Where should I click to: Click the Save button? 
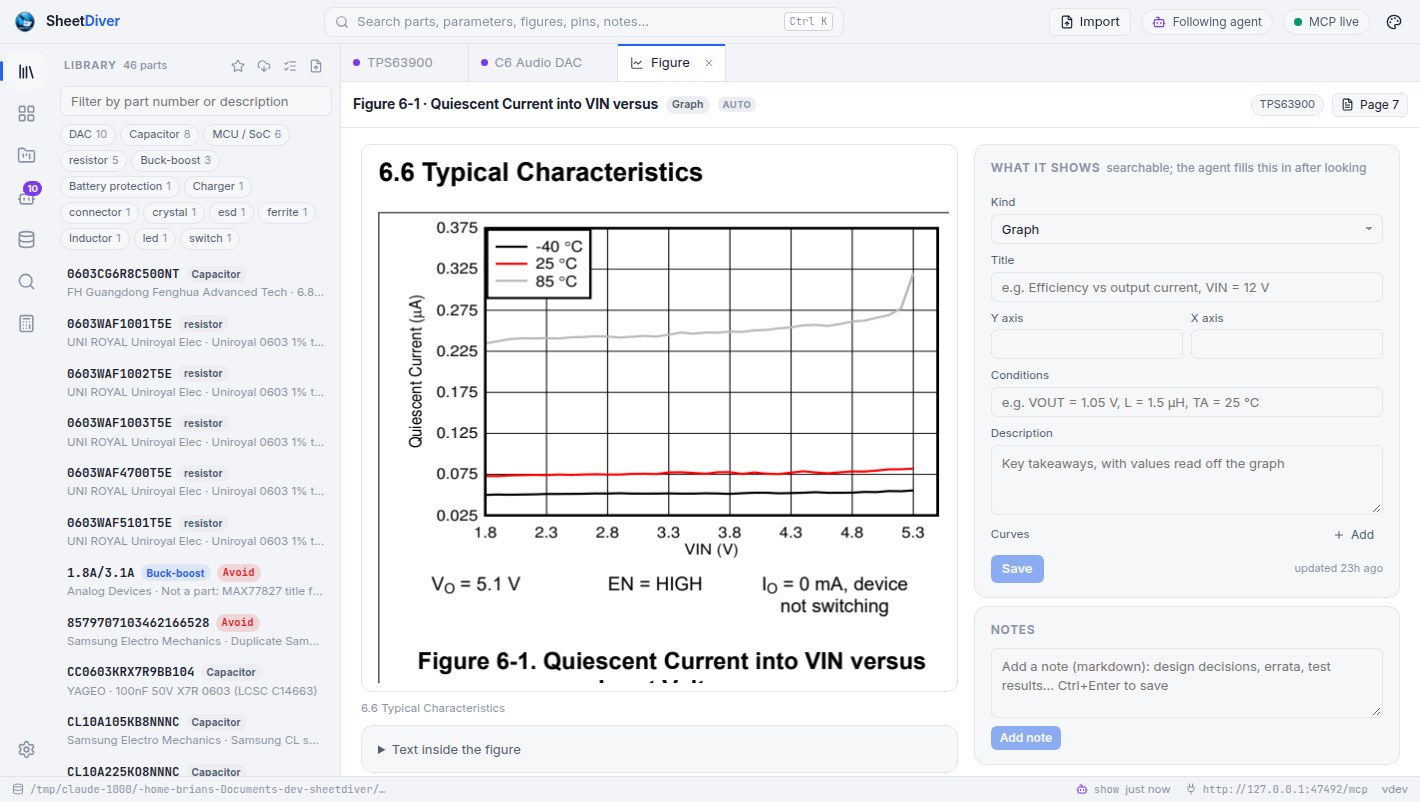click(x=1017, y=569)
